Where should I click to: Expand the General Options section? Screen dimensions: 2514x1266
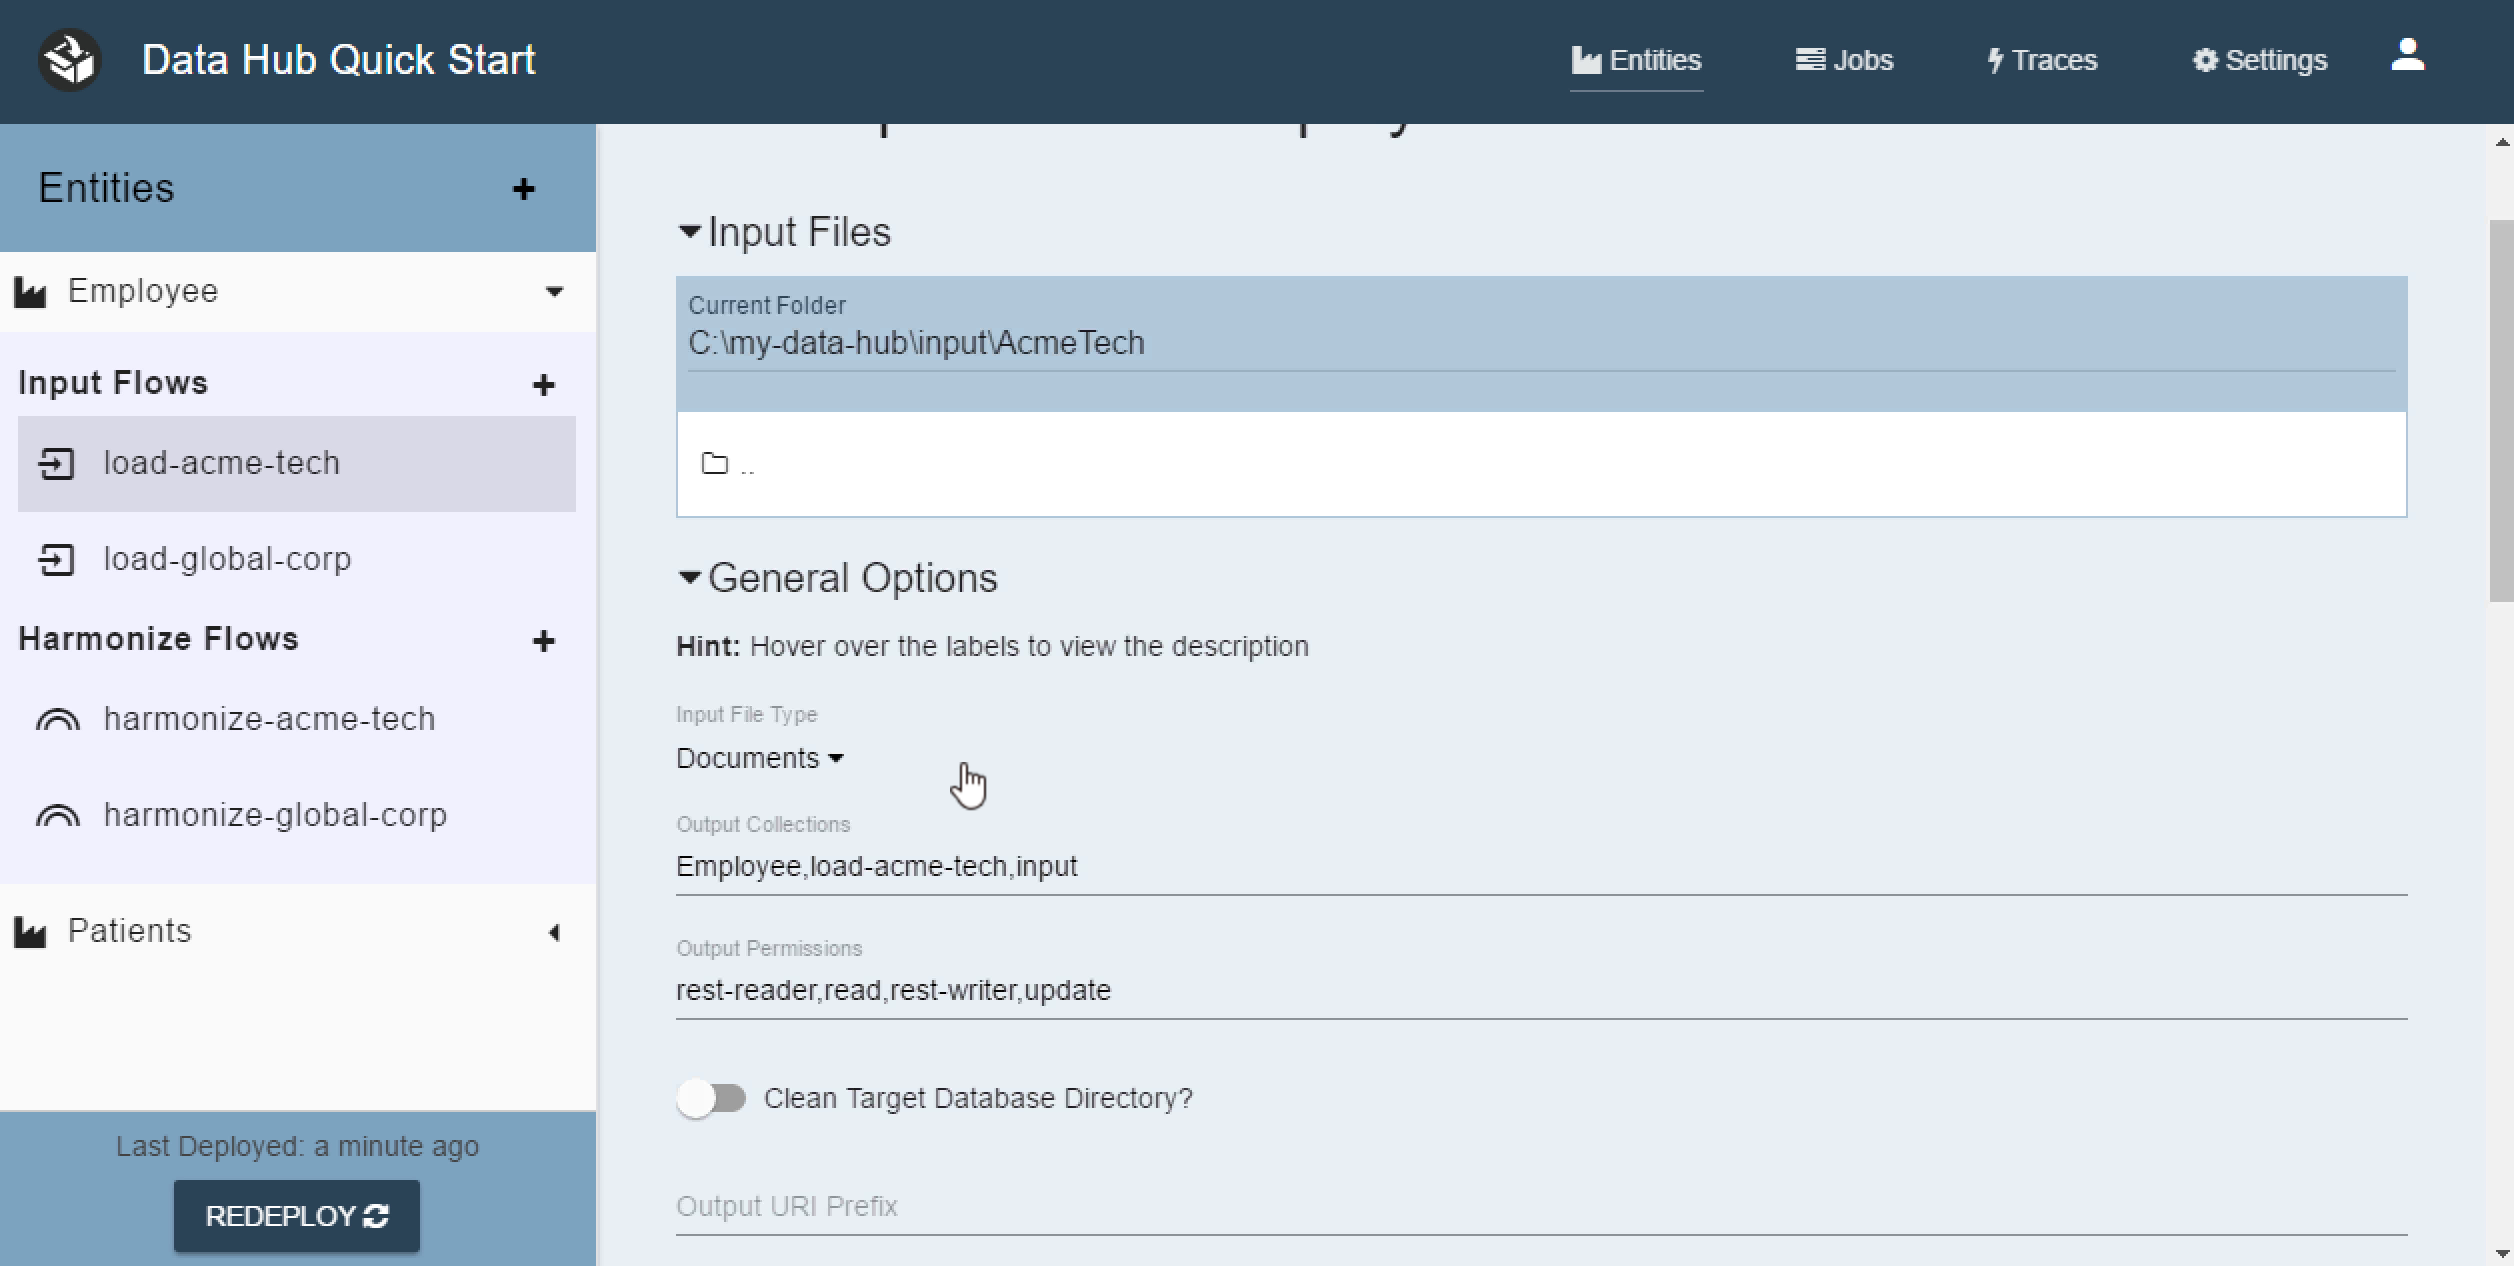(x=689, y=576)
